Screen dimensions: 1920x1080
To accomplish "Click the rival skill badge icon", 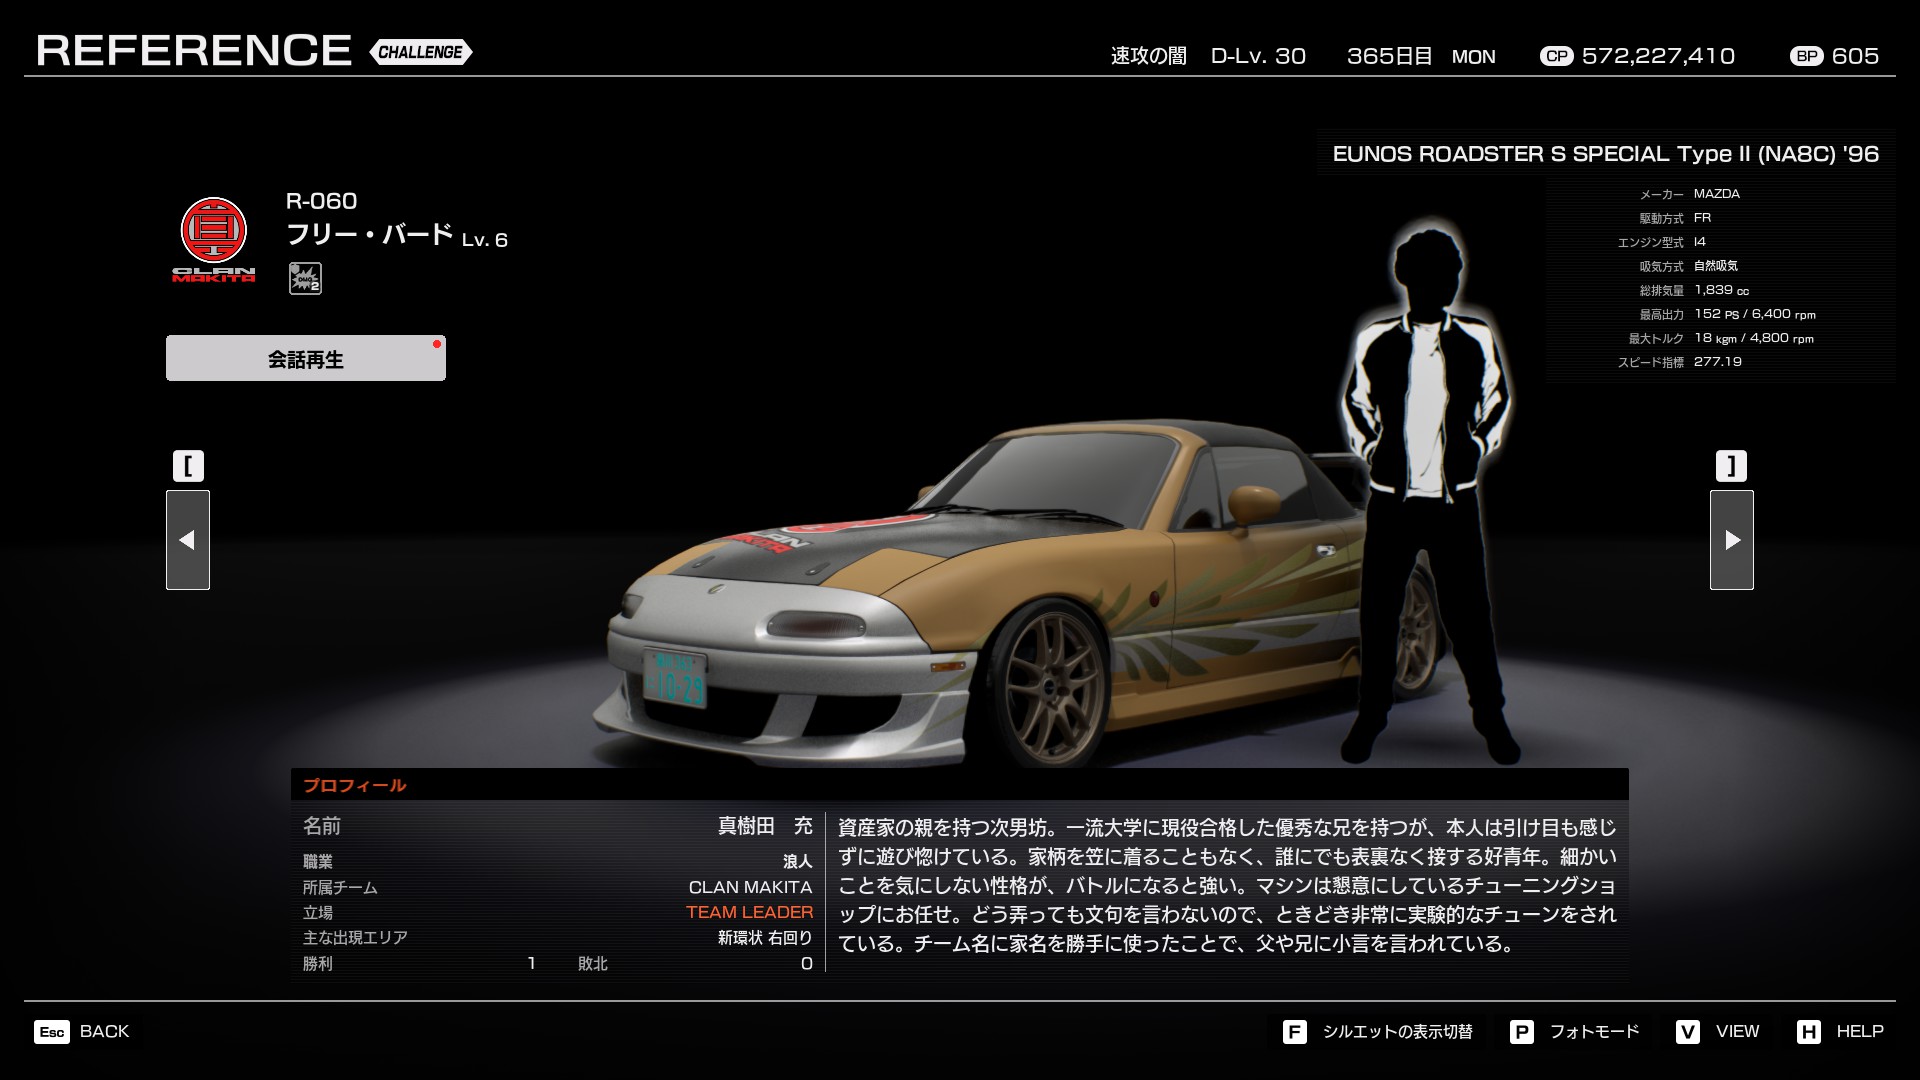I will click(x=305, y=278).
